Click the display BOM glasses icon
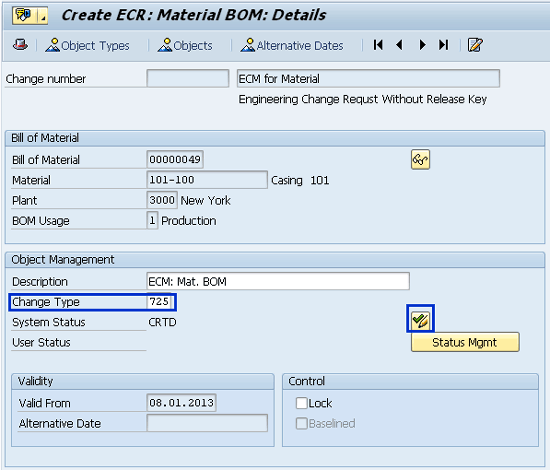 point(420,160)
